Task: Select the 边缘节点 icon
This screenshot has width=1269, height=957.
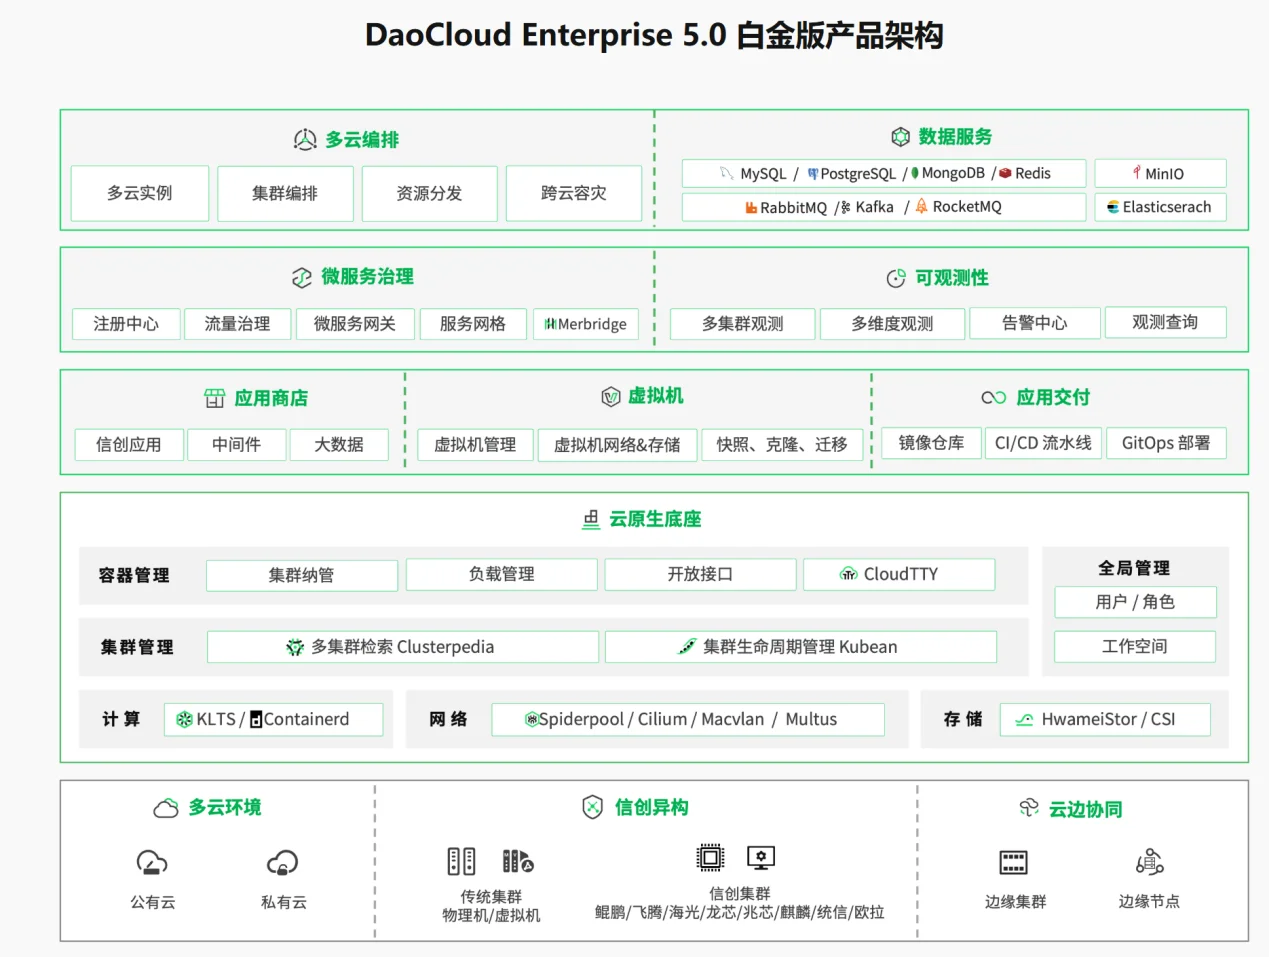Action: (1149, 861)
